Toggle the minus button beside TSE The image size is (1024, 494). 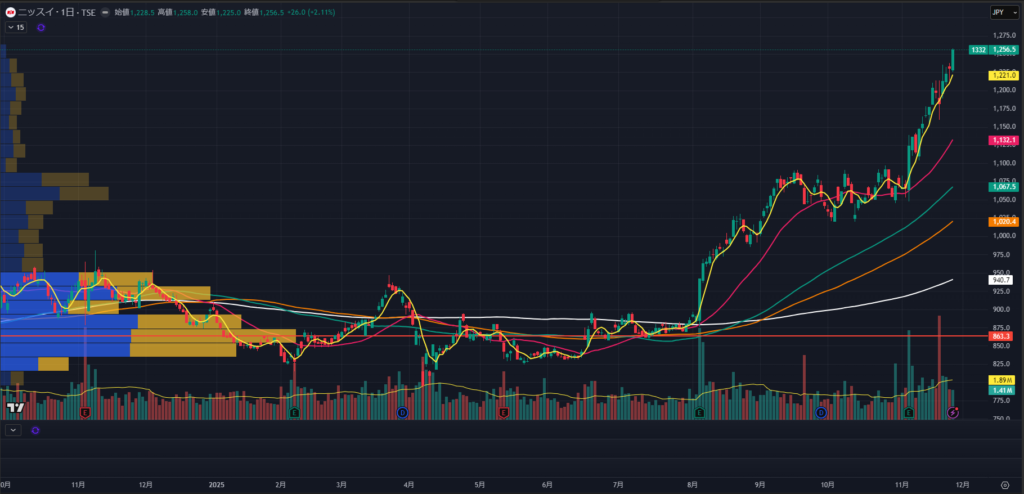coord(105,12)
